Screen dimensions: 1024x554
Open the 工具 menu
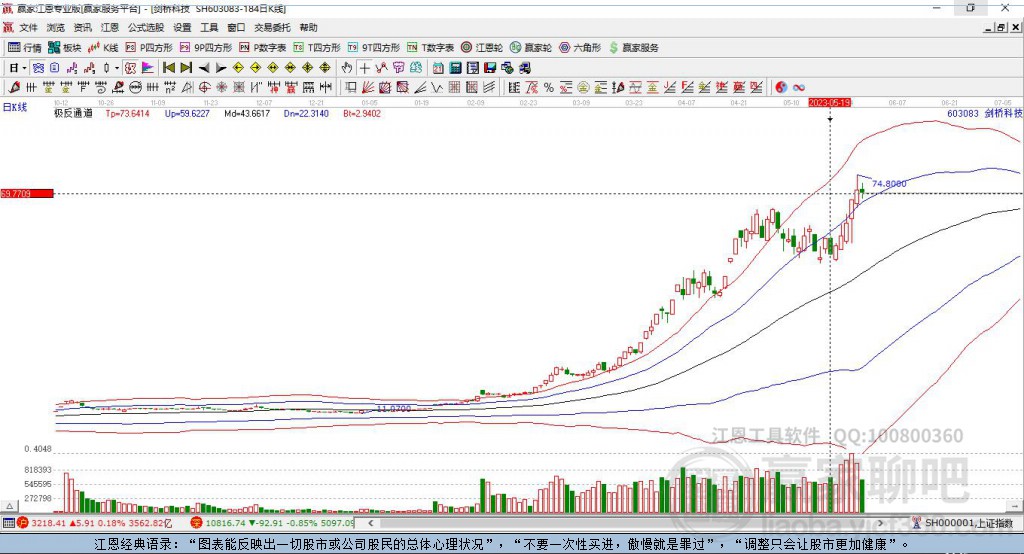click(209, 27)
